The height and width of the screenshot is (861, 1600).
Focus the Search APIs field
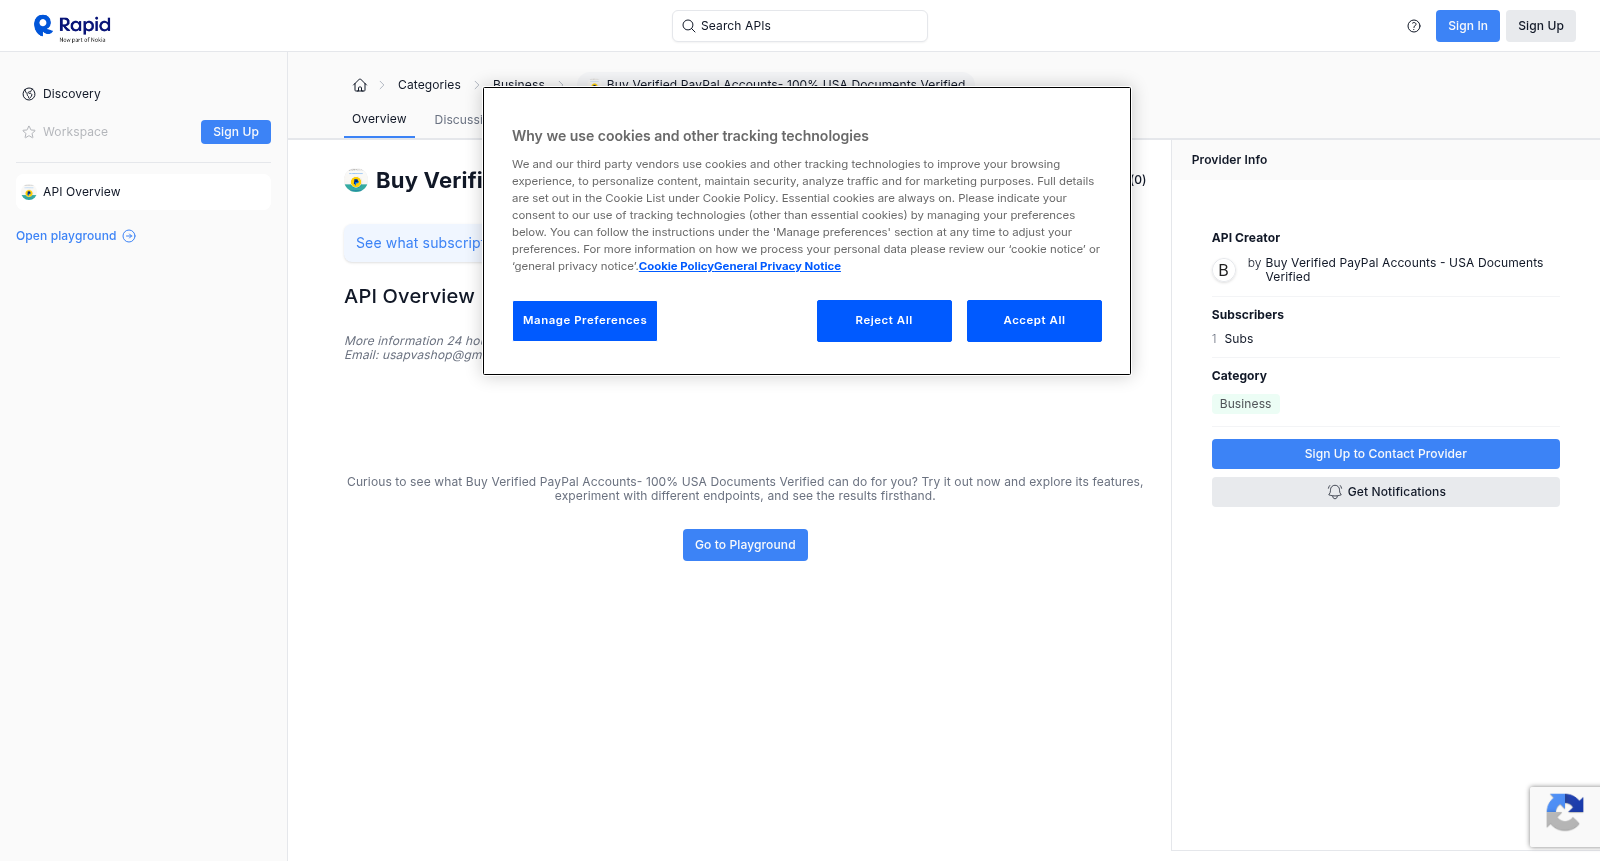800,26
